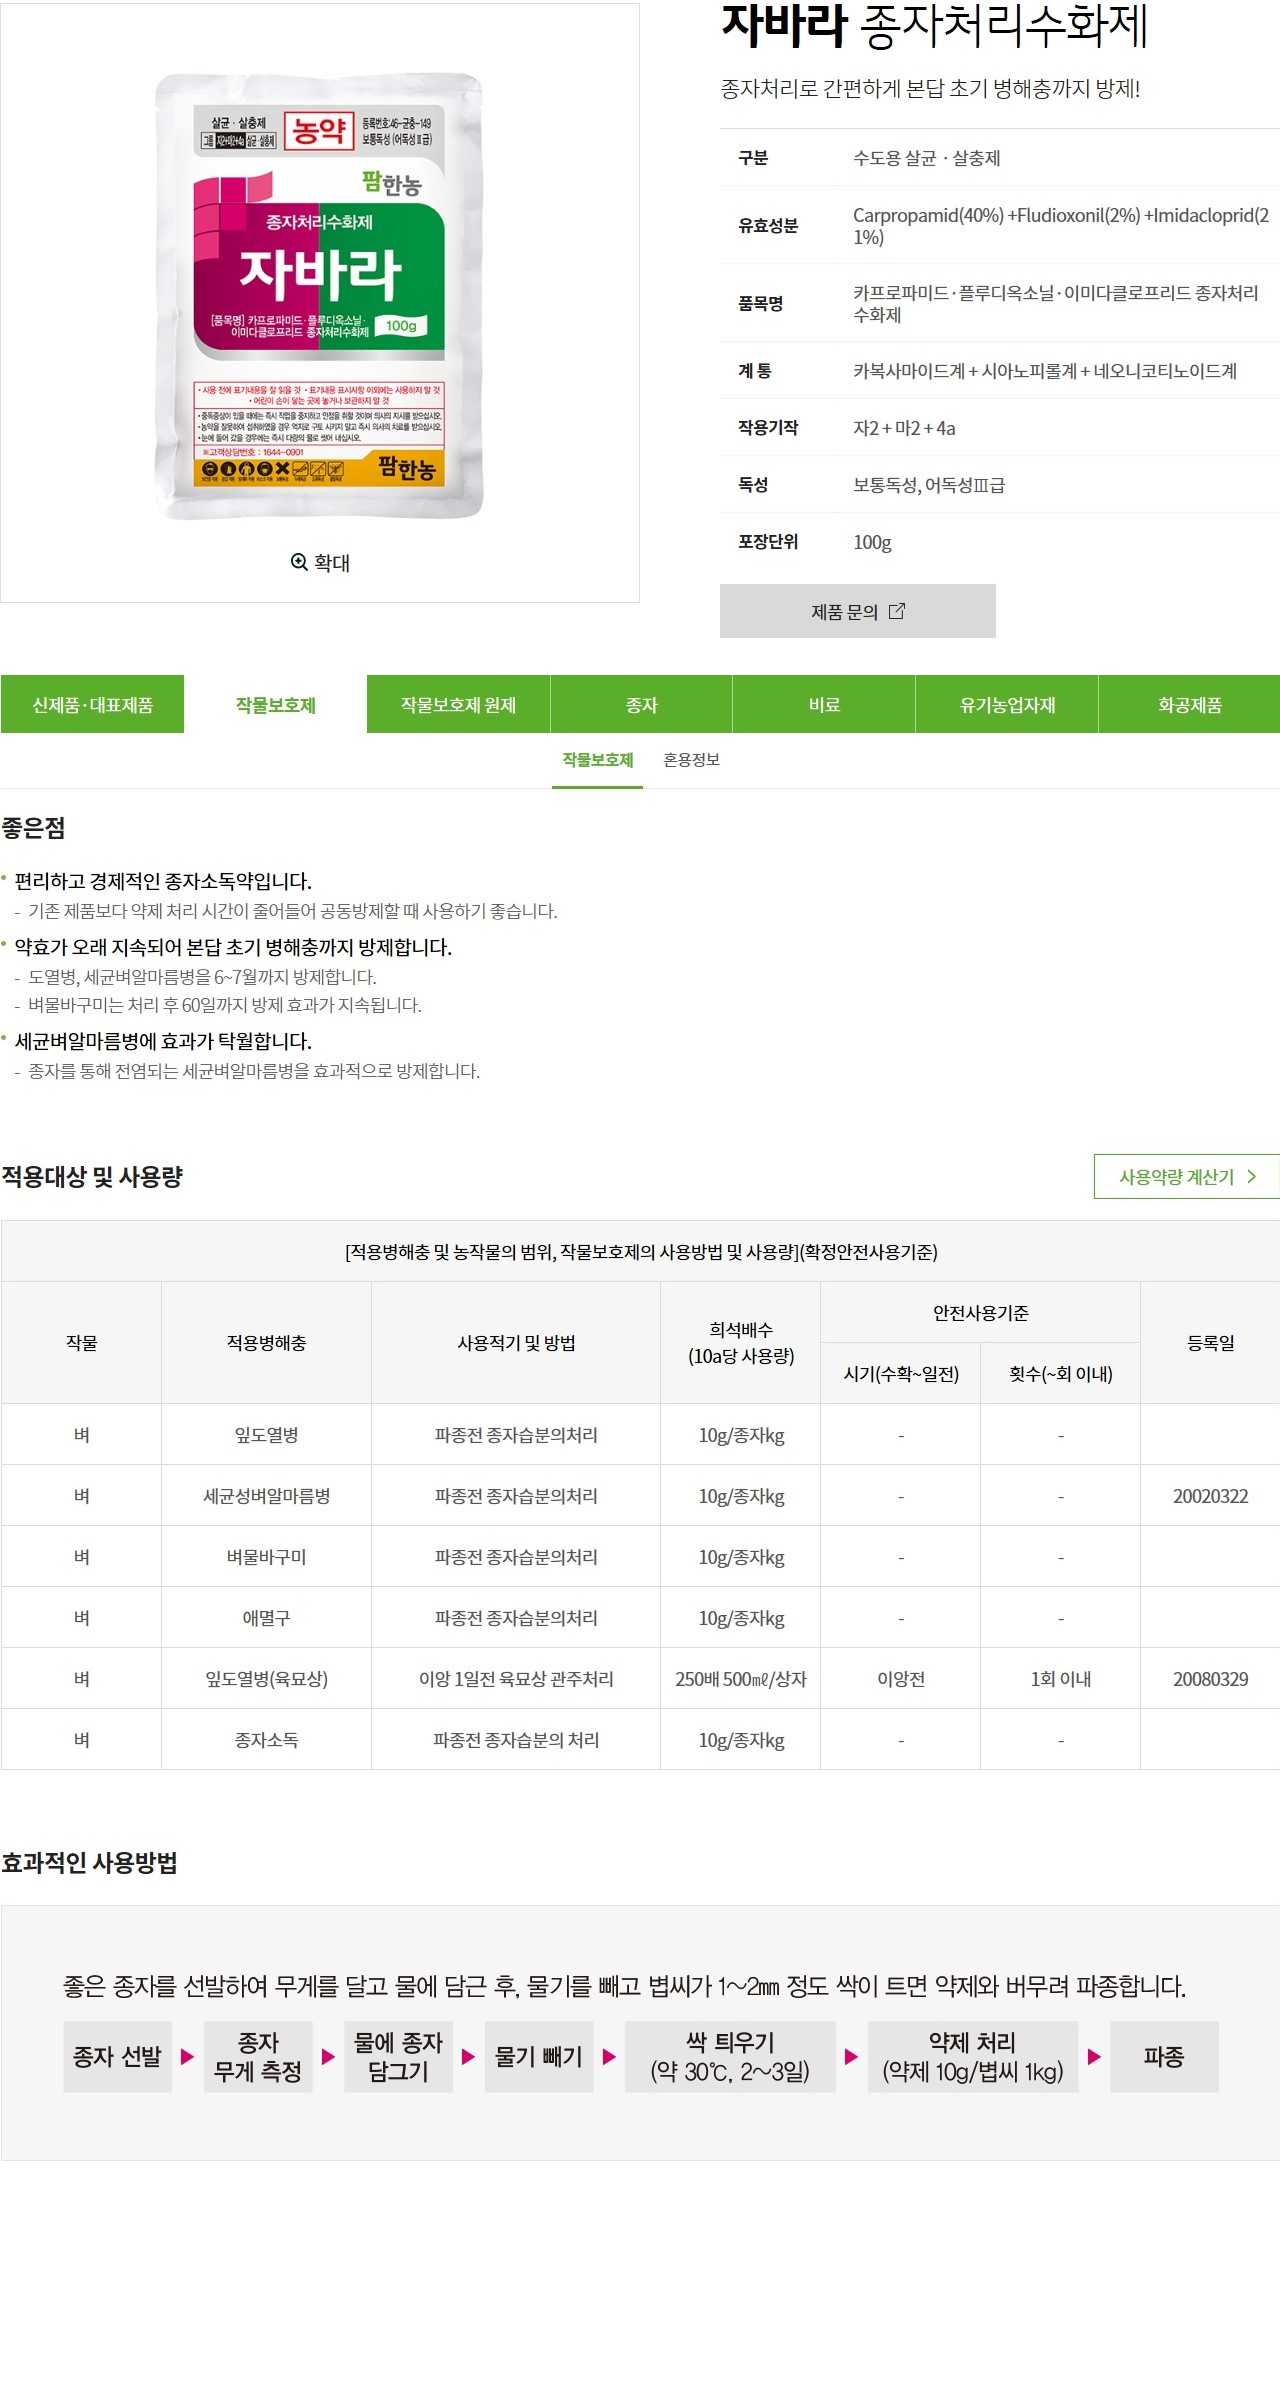Click the 적용대상 및 사용량 heading

(92, 1177)
